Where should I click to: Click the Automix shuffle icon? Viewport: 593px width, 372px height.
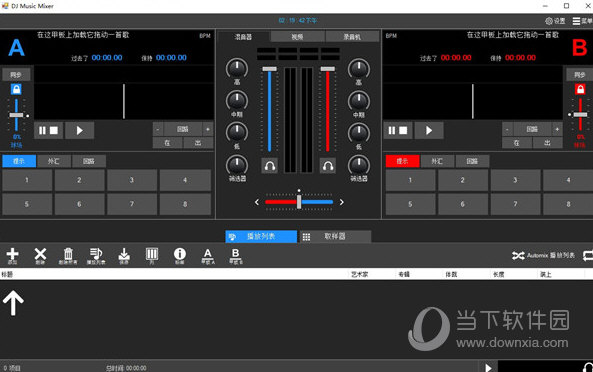point(518,256)
